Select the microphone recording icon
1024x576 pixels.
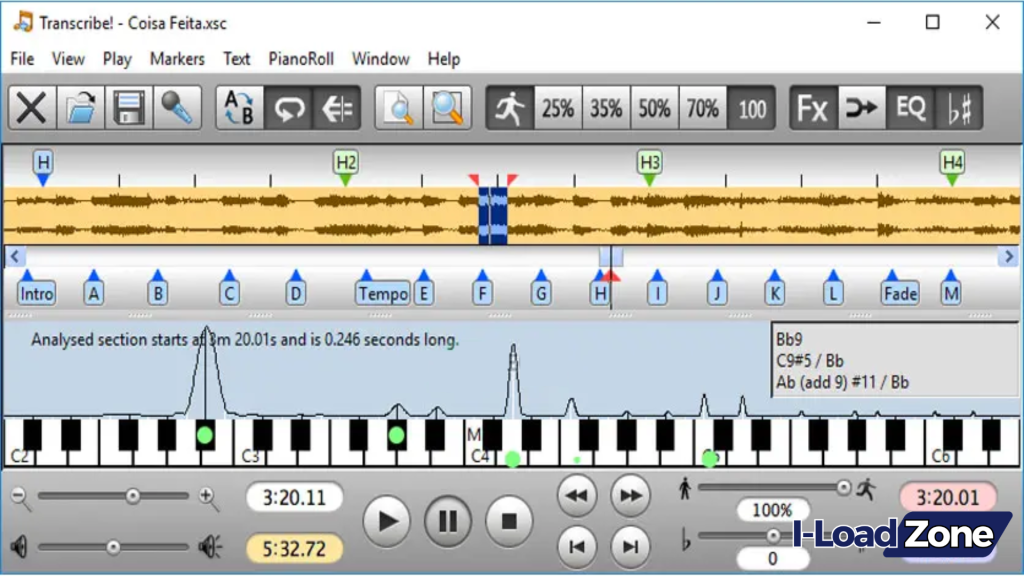(x=178, y=107)
